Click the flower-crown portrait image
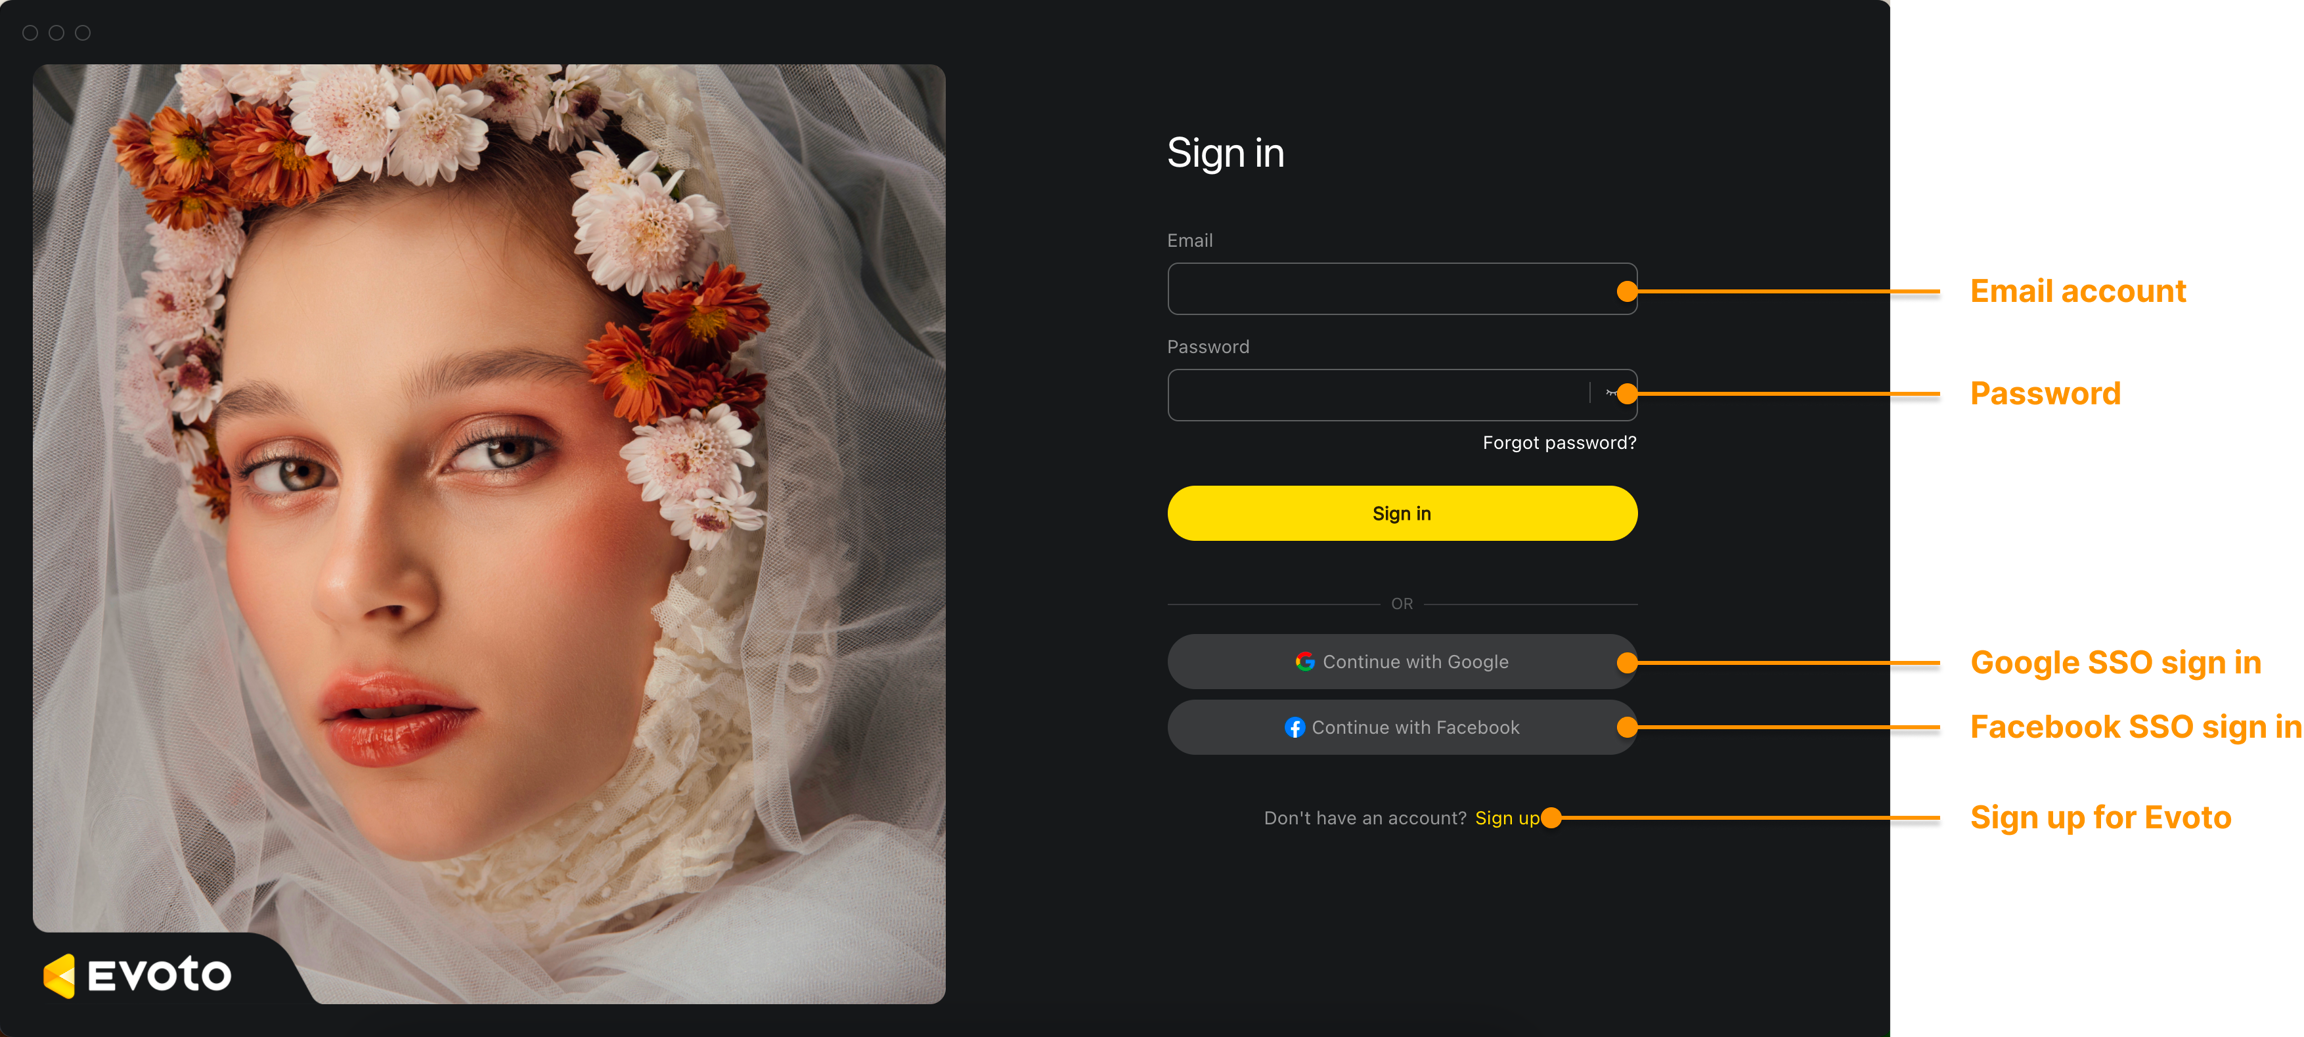The height and width of the screenshot is (1037, 2304). click(x=489, y=534)
